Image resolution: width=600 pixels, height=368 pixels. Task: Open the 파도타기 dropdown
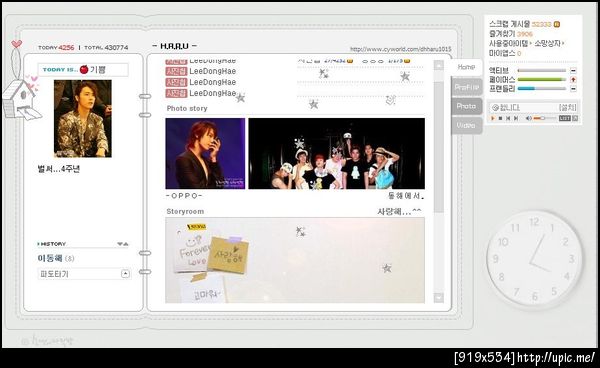point(125,274)
